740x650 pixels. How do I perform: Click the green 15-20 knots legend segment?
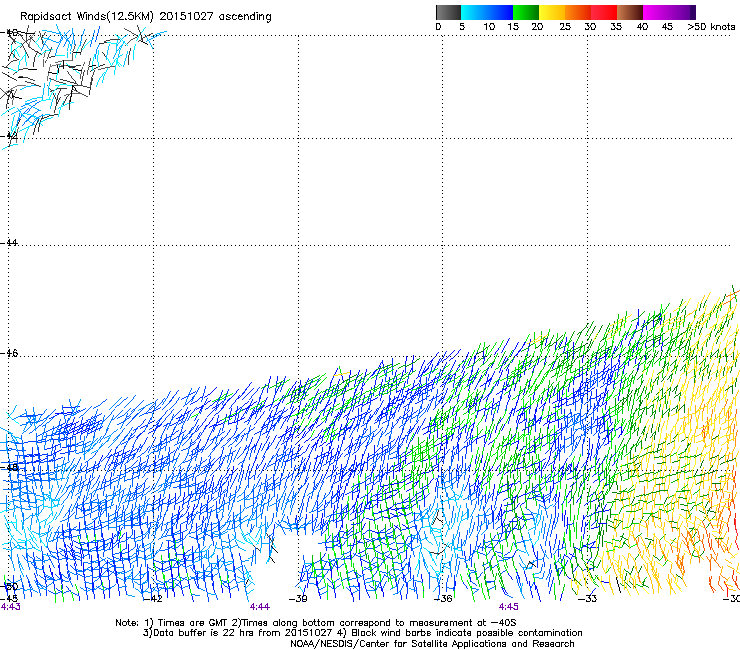point(526,12)
